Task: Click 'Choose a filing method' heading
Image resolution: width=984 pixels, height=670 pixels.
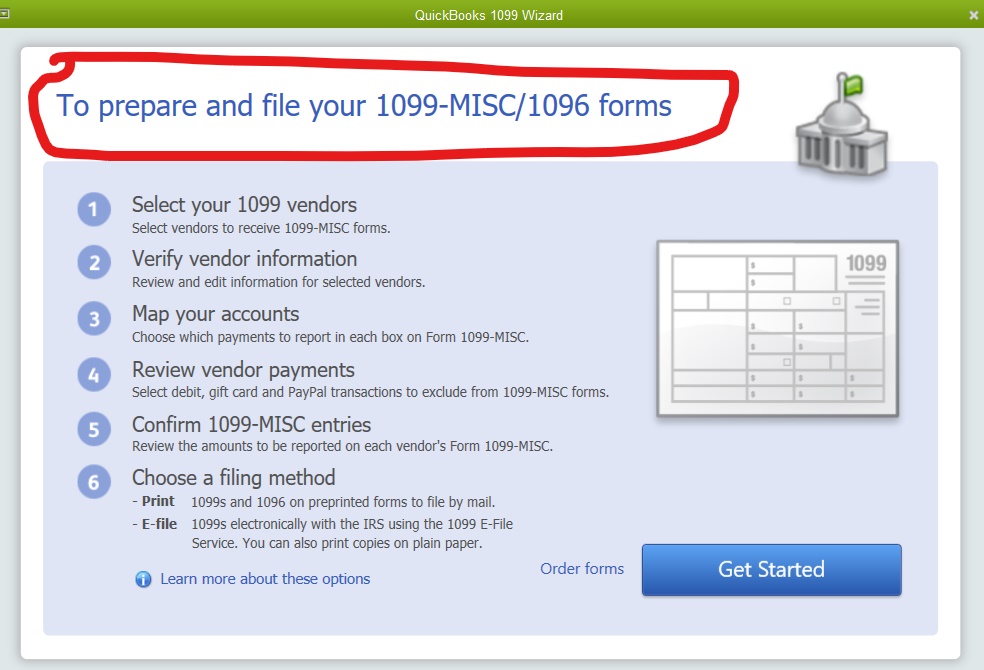Action: pyautogui.click(x=233, y=478)
